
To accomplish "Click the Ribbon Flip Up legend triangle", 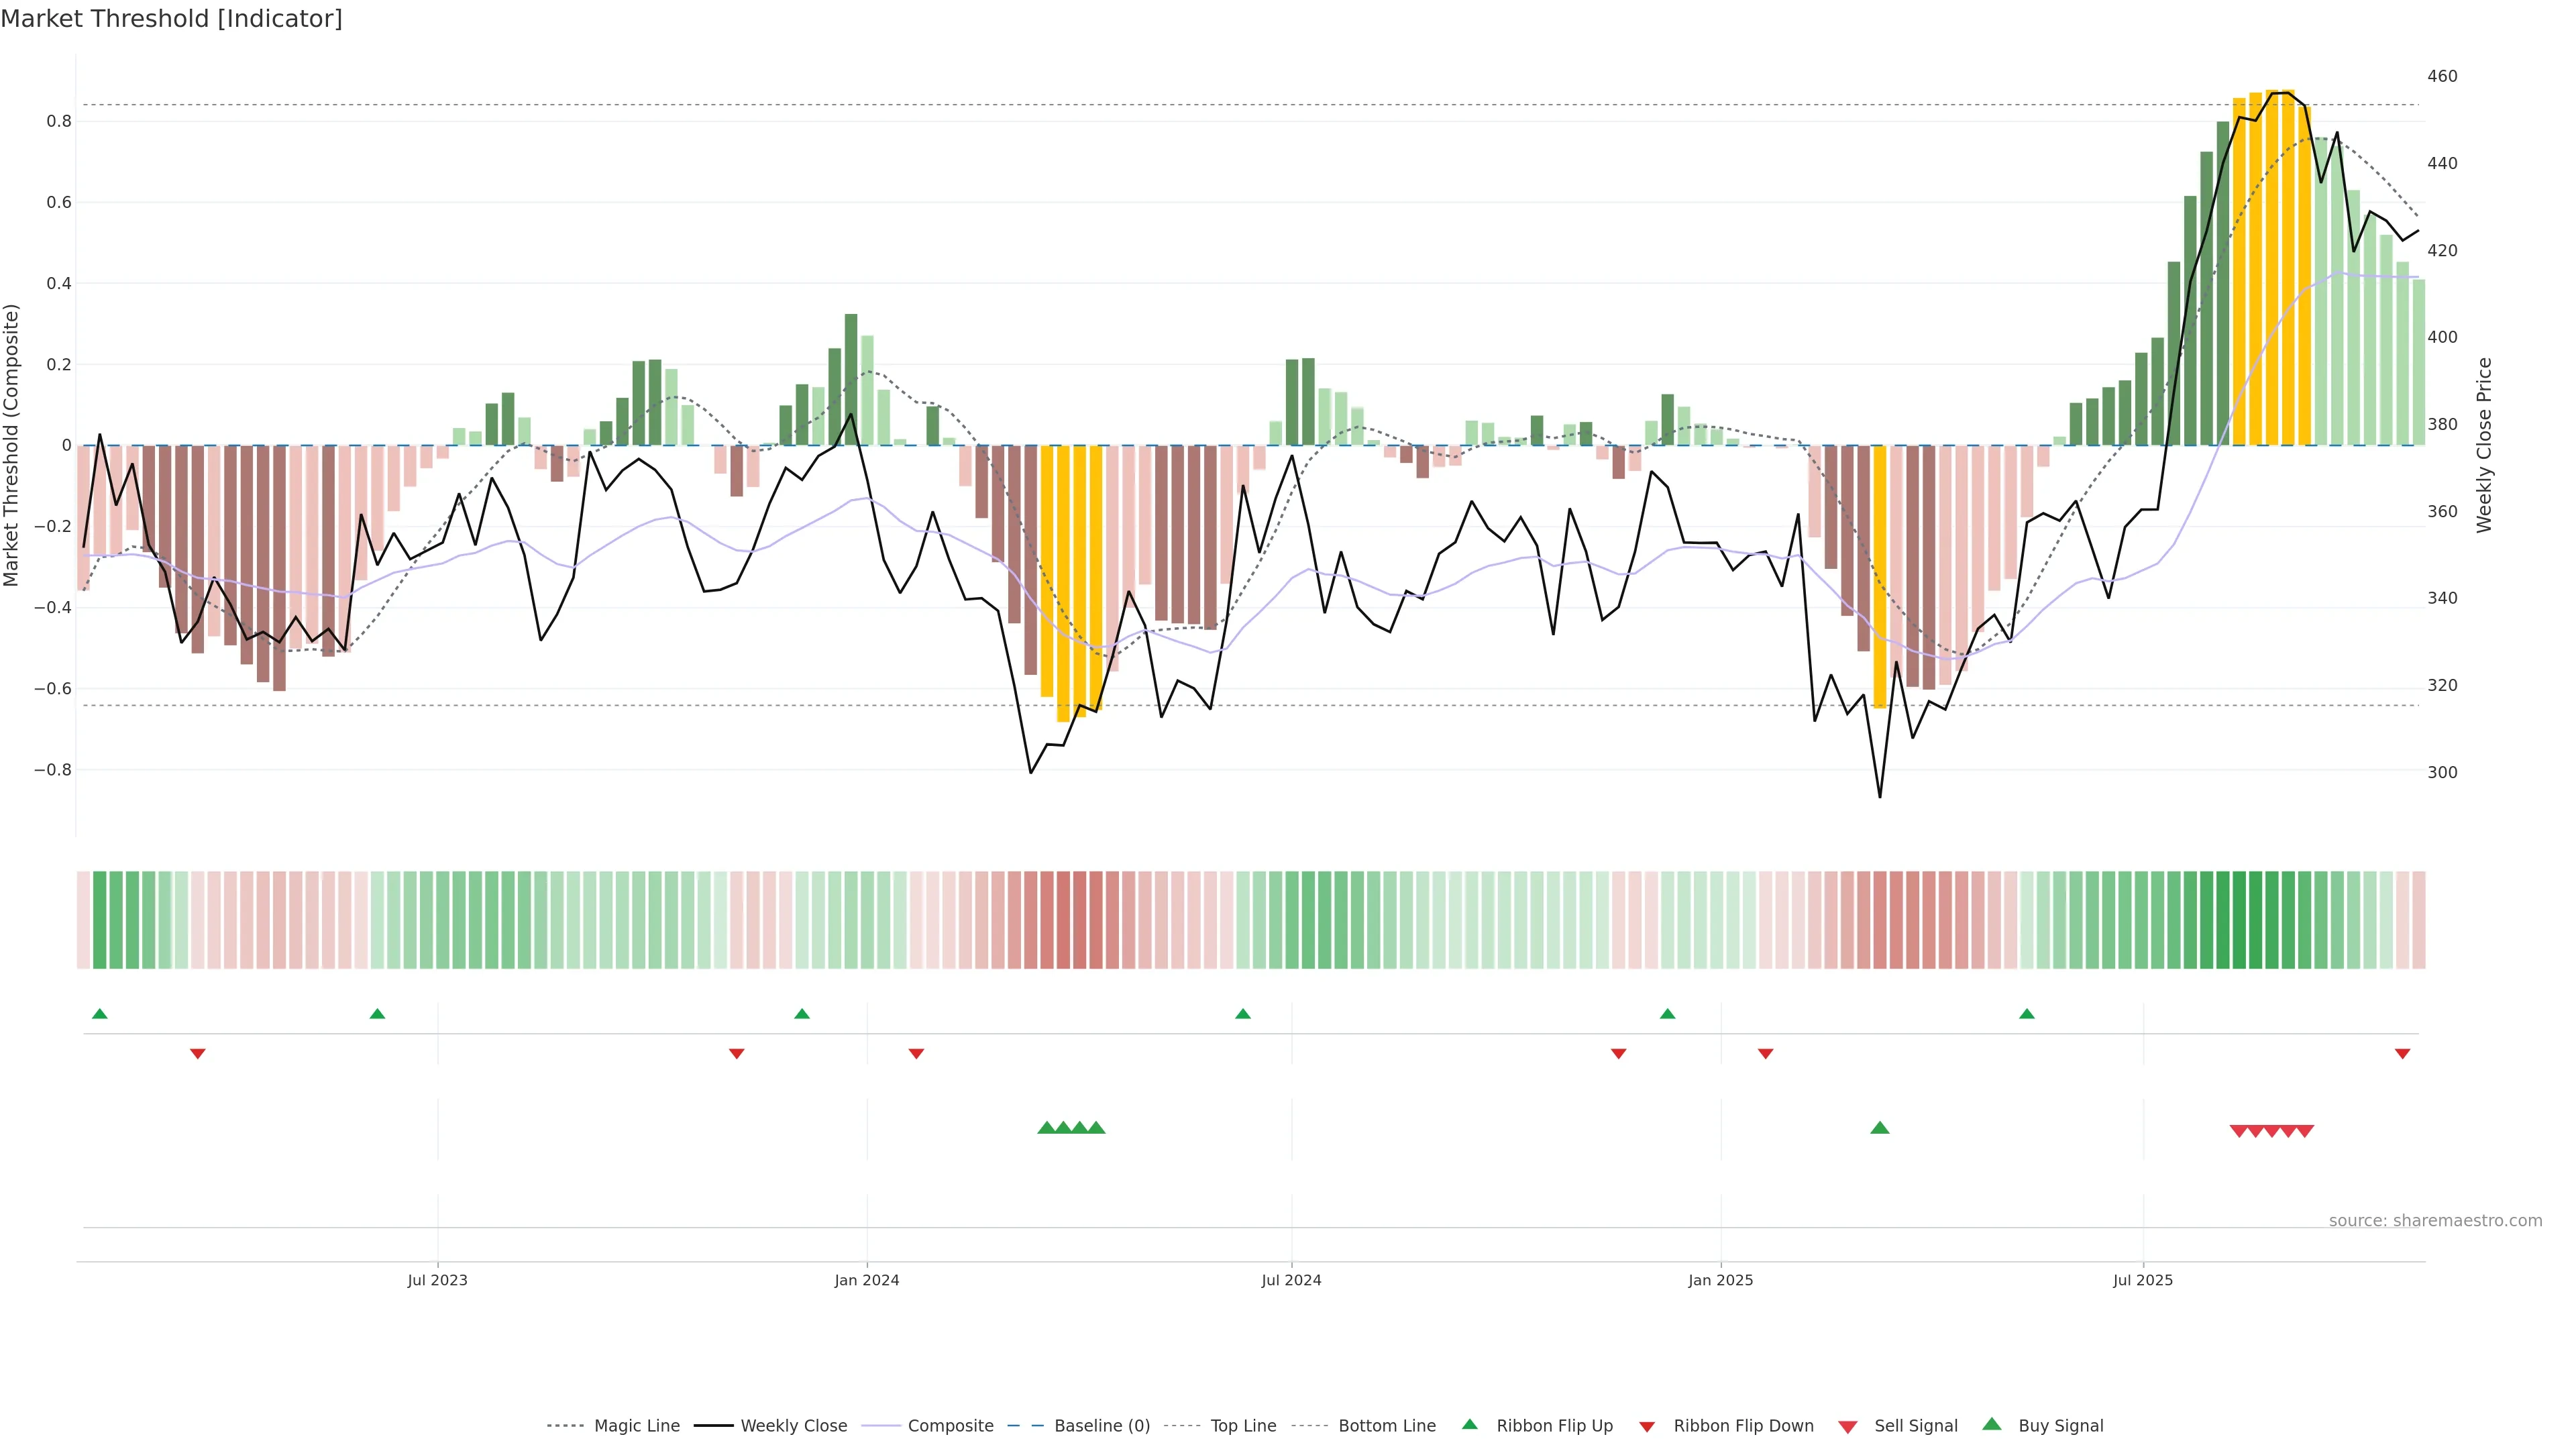I will (x=1469, y=1424).
